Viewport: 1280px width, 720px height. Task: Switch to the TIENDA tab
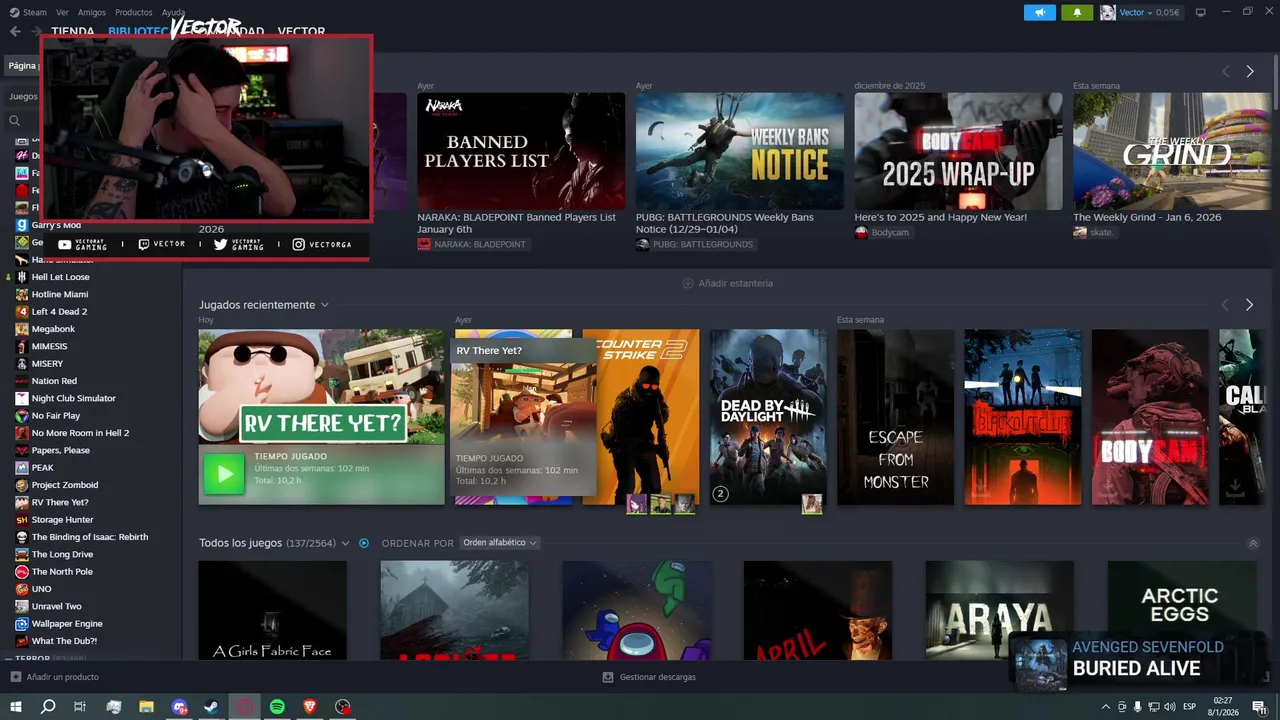73,32
